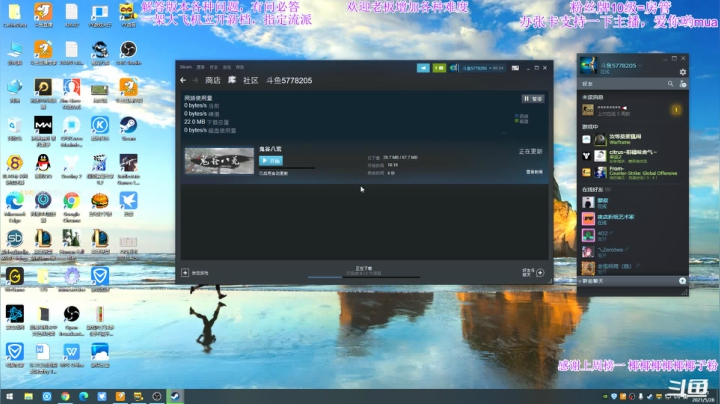Click the bottom download status progress bar

364,277
